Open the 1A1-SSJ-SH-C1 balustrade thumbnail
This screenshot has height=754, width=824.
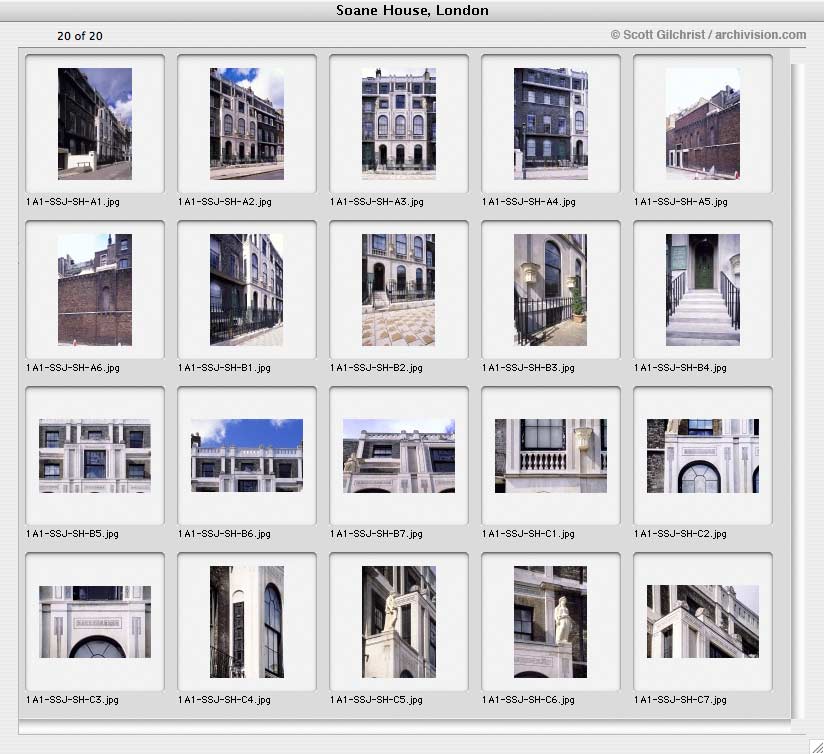[x=551, y=456]
